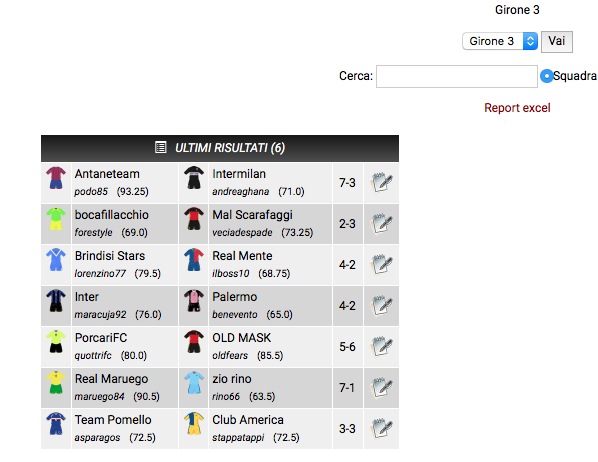Open notepad icon for bocafillacchio match
The image size is (598, 462).
pos(381,224)
